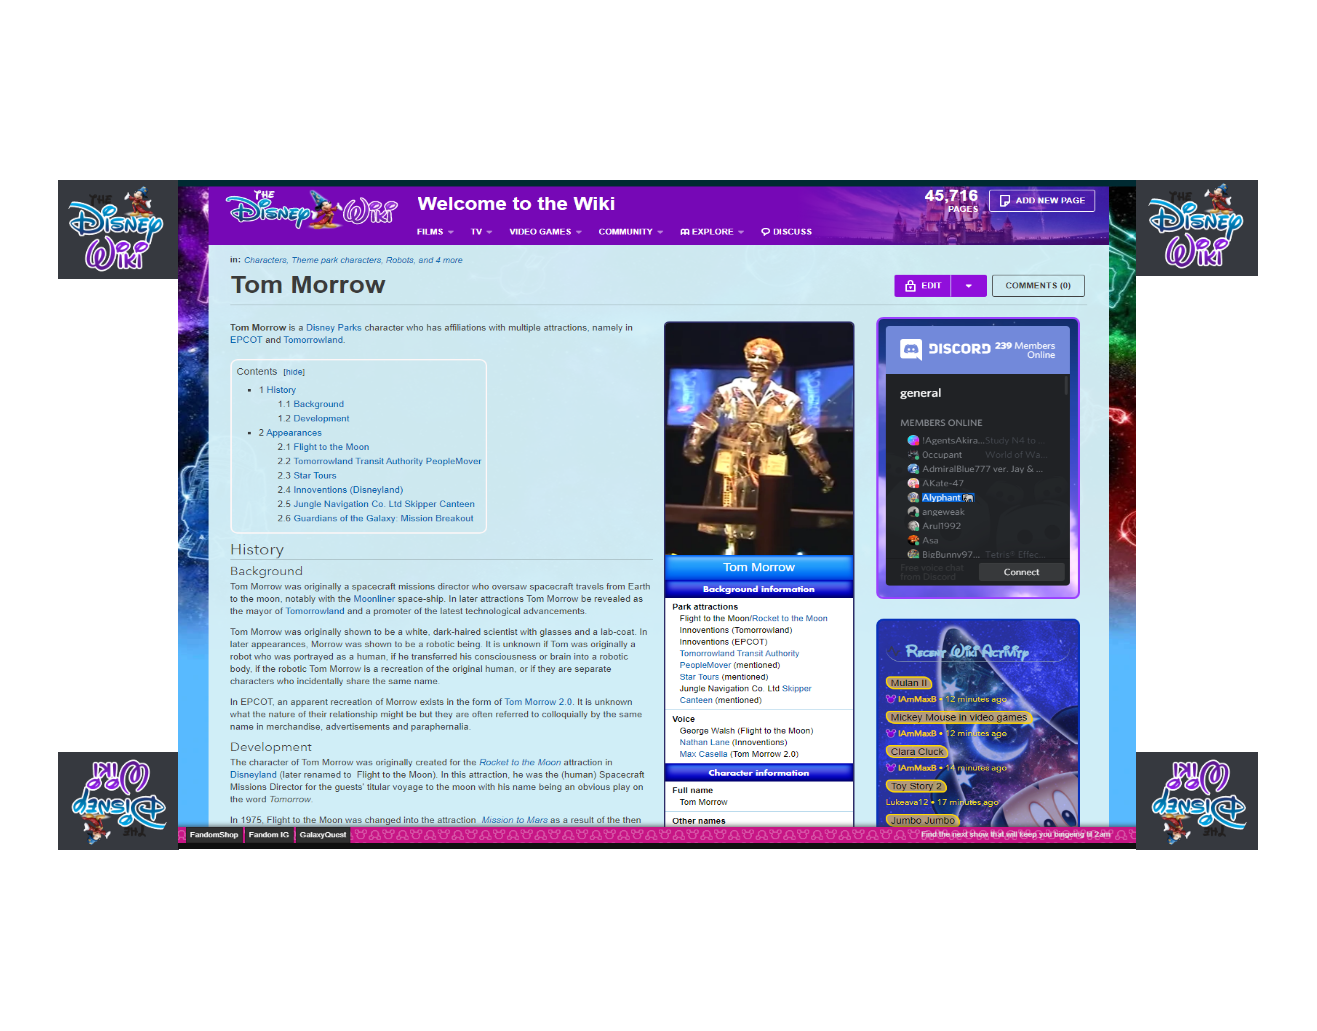This screenshot has width=1317, height=1031.
Task: Click Arul1992's Discord avatar
Action: point(913,526)
